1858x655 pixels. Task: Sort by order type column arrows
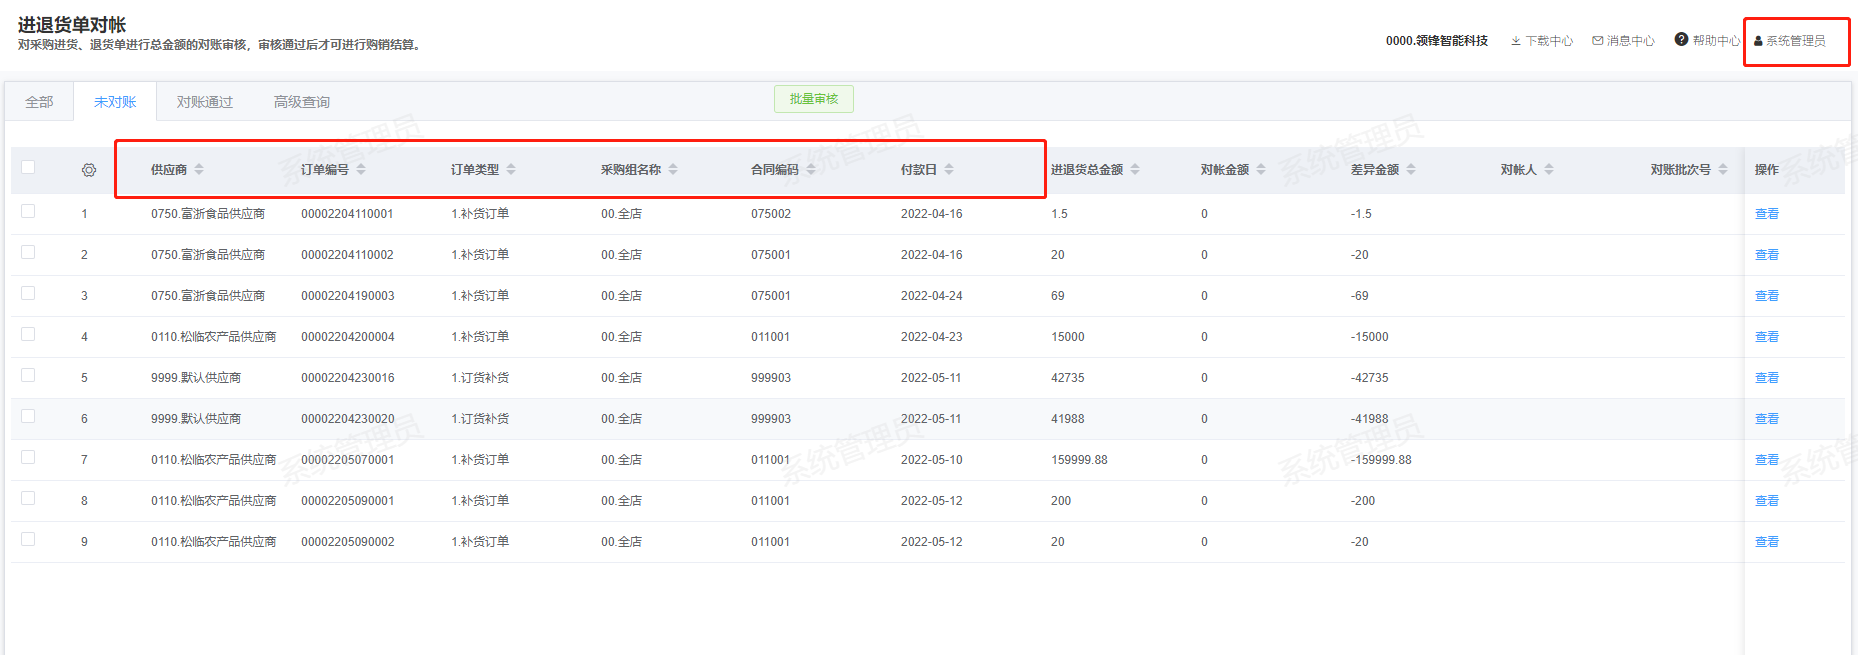pos(511,170)
